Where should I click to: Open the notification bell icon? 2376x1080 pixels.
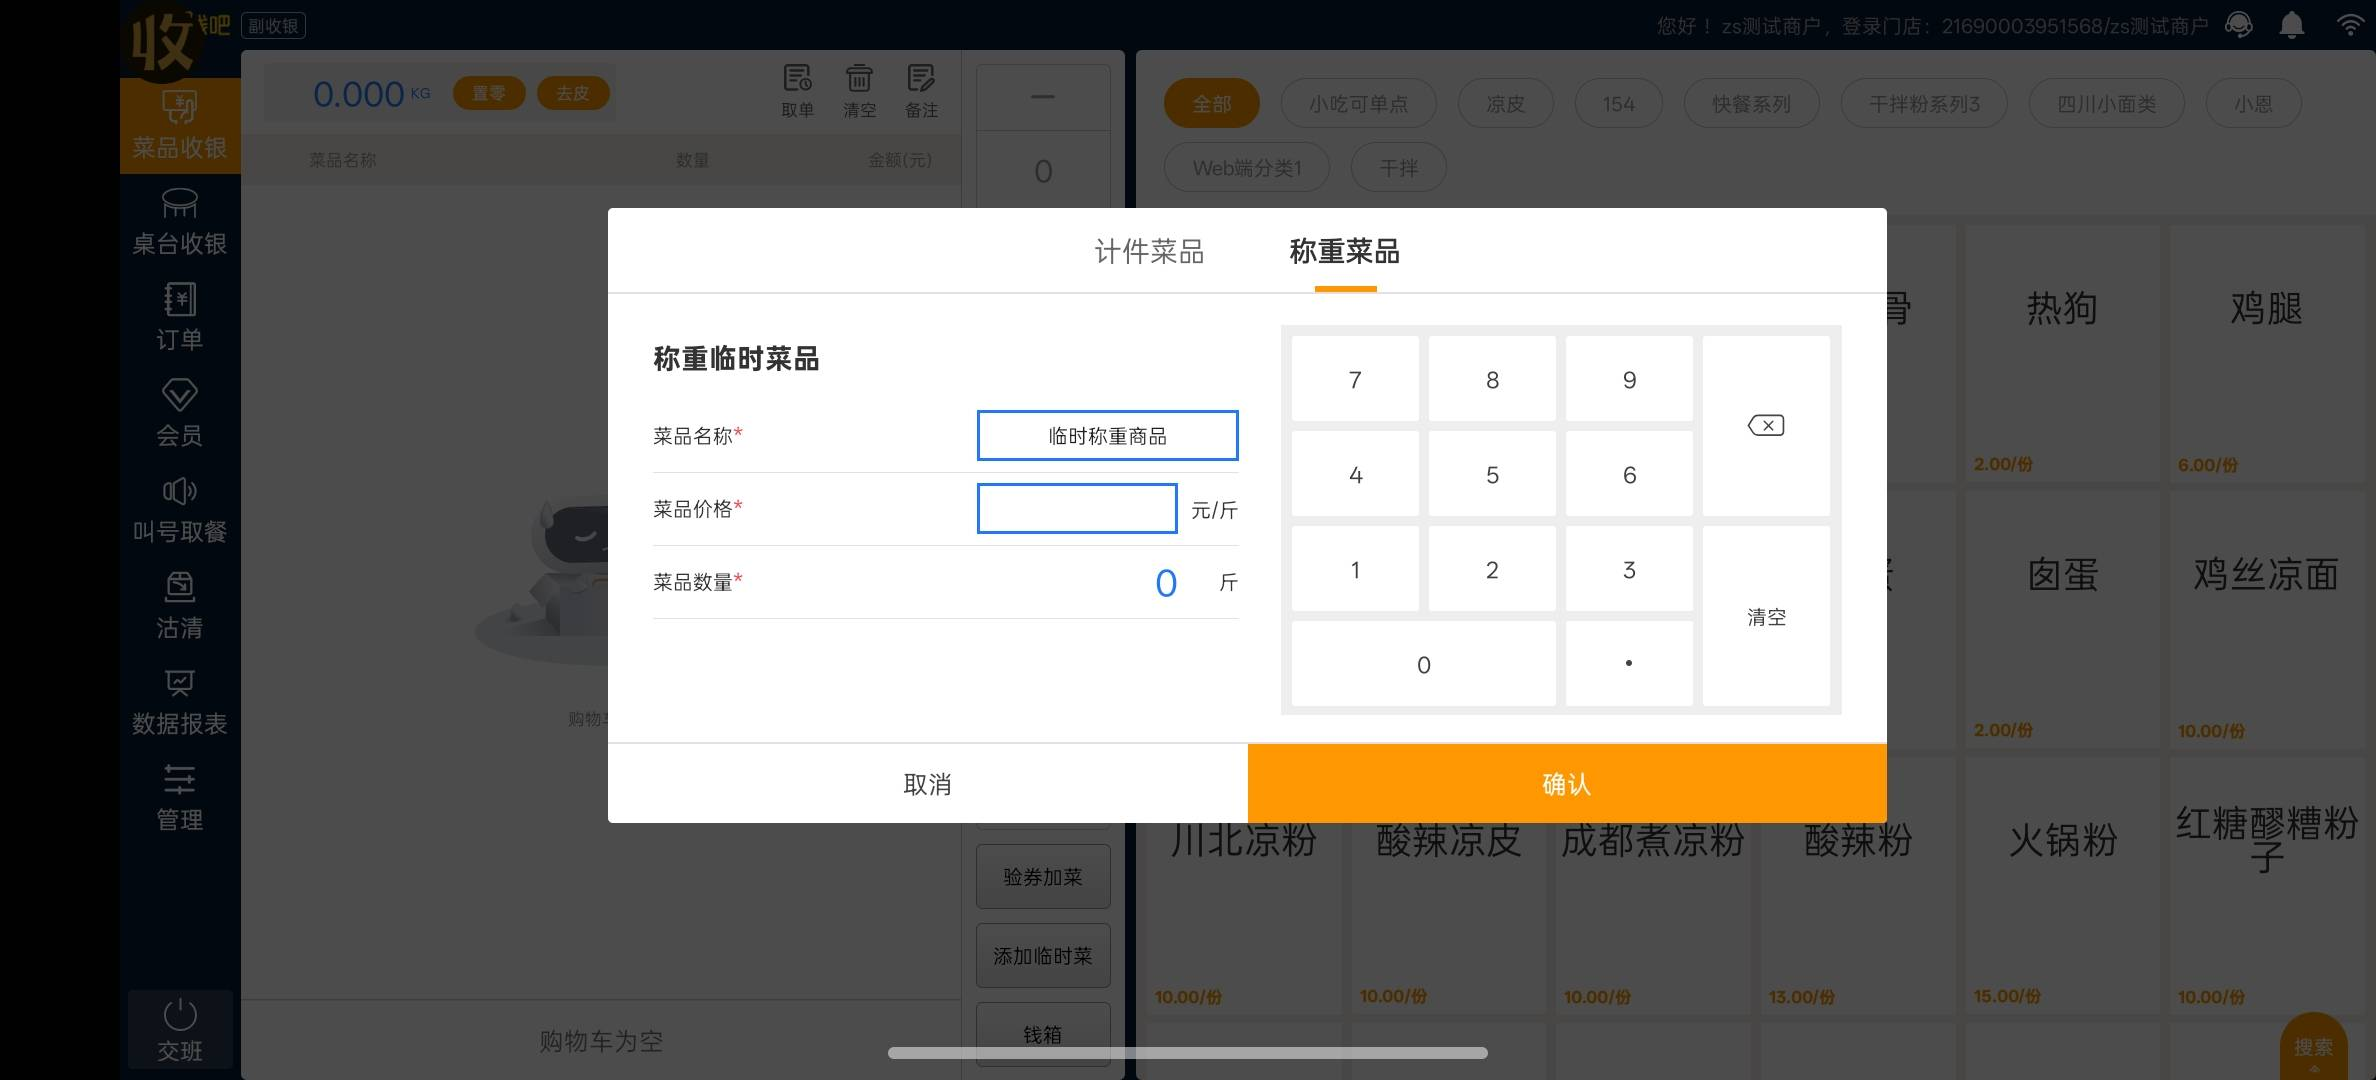click(2292, 26)
